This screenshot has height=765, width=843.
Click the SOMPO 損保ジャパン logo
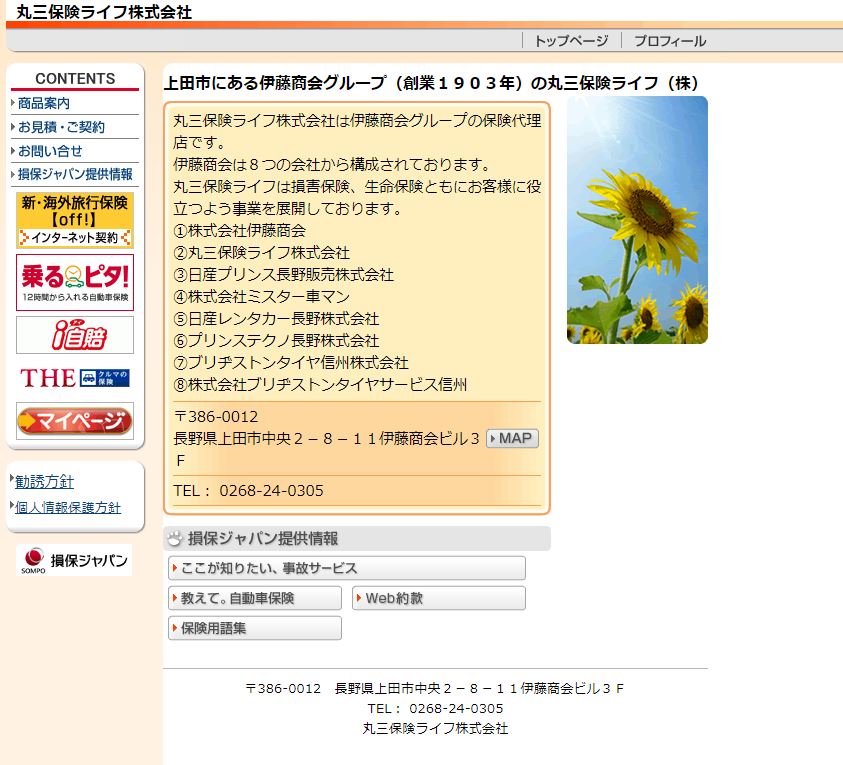[75, 560]
